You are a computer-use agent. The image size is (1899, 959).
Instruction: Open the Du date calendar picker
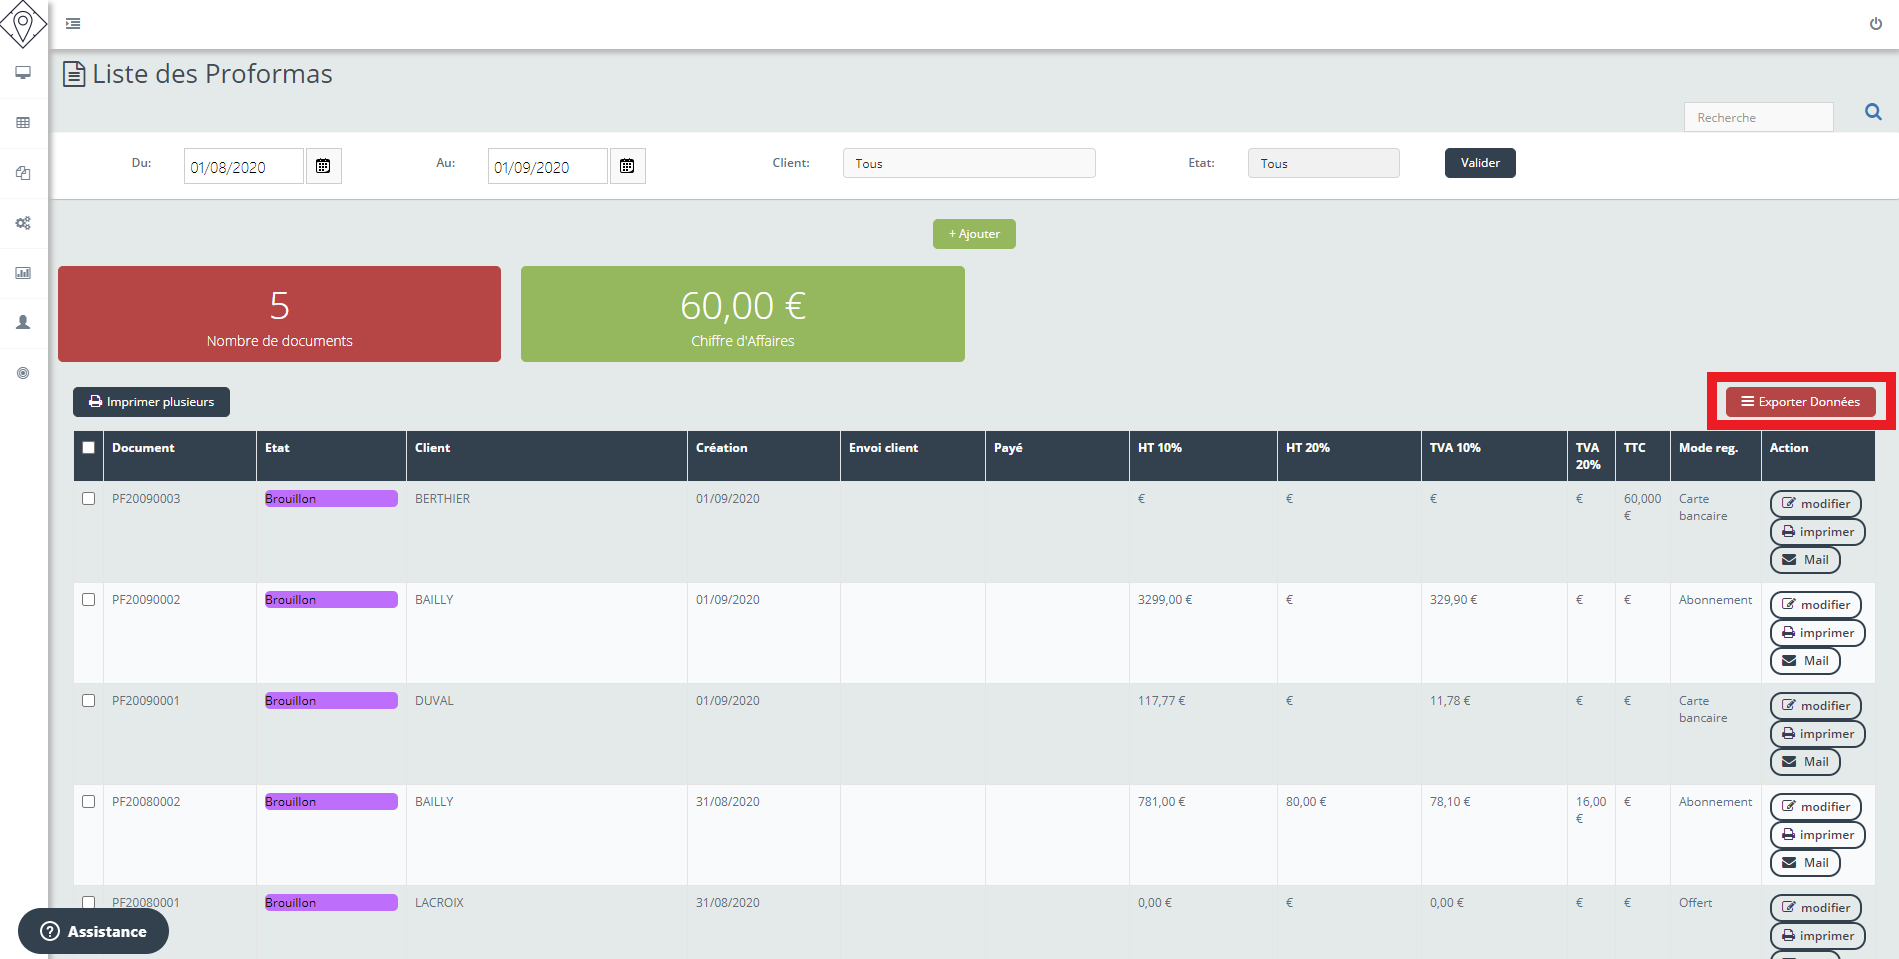point(323,165)
